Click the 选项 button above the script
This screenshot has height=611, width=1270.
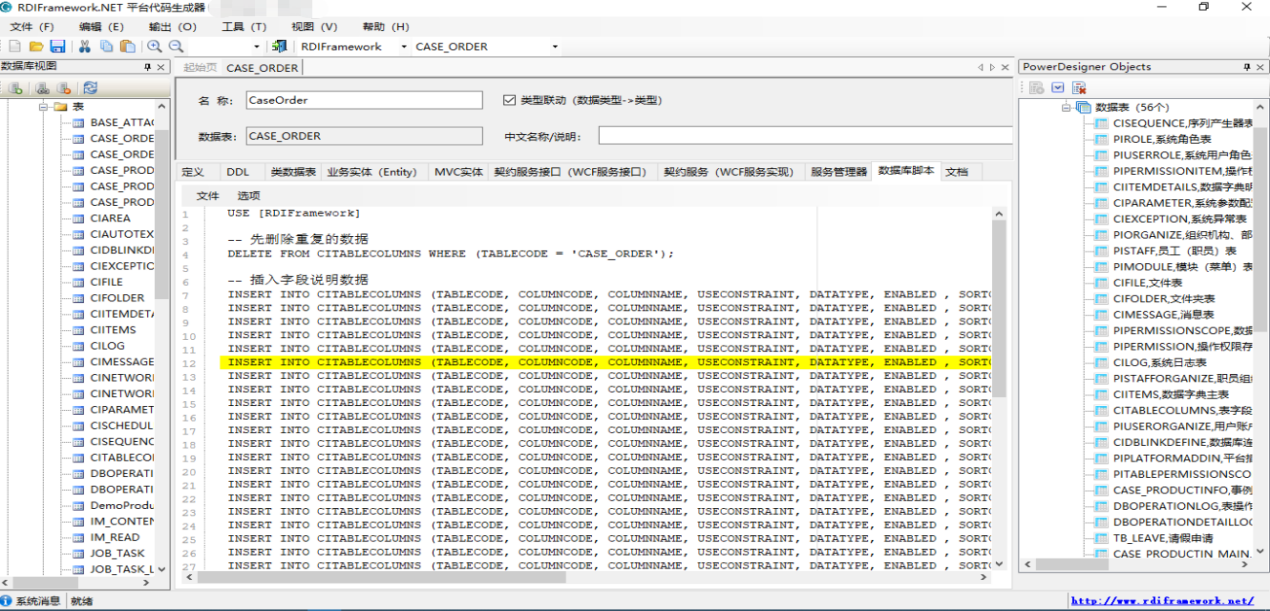point(248,196)
